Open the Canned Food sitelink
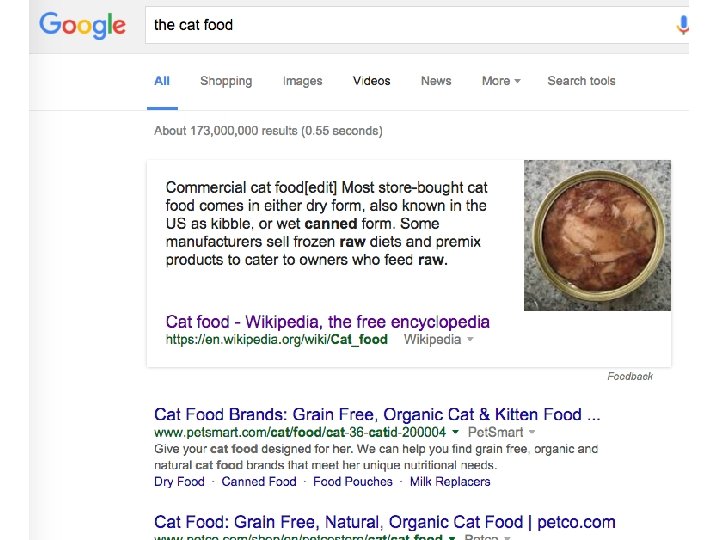Screen dimensions: 720x540 259,482
